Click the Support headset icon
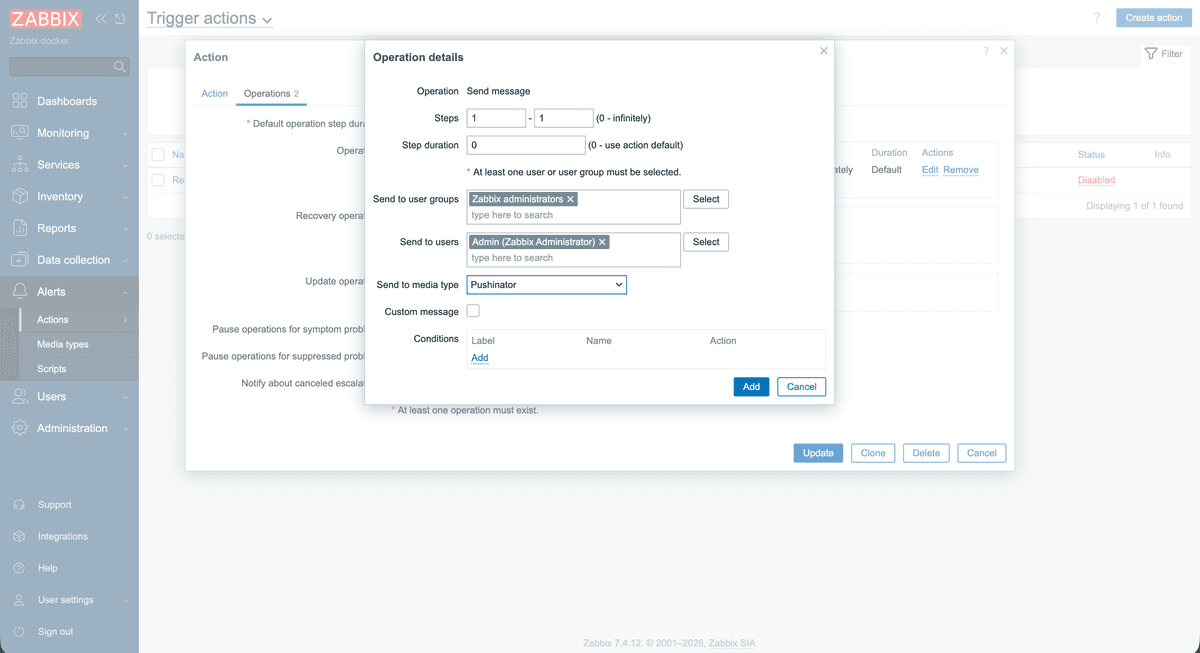Screen dimensions: 1200x653 (19, 505)
